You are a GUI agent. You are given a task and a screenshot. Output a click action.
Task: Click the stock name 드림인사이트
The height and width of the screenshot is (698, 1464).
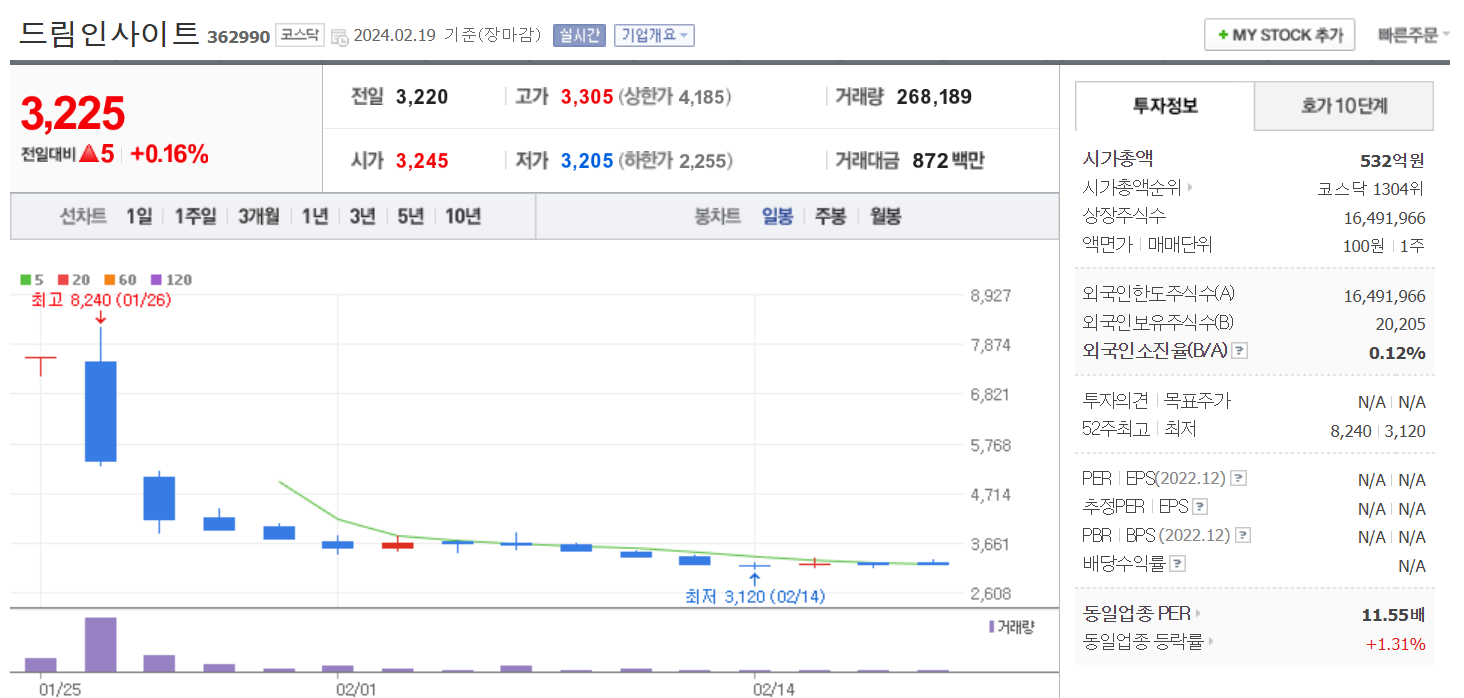109,34
